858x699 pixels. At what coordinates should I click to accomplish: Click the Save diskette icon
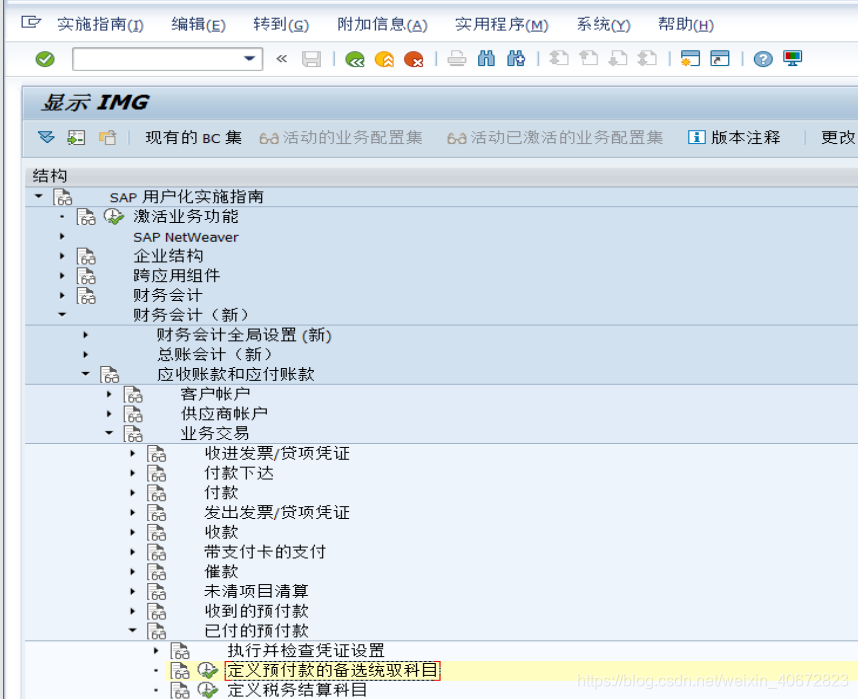click(311, 59)
